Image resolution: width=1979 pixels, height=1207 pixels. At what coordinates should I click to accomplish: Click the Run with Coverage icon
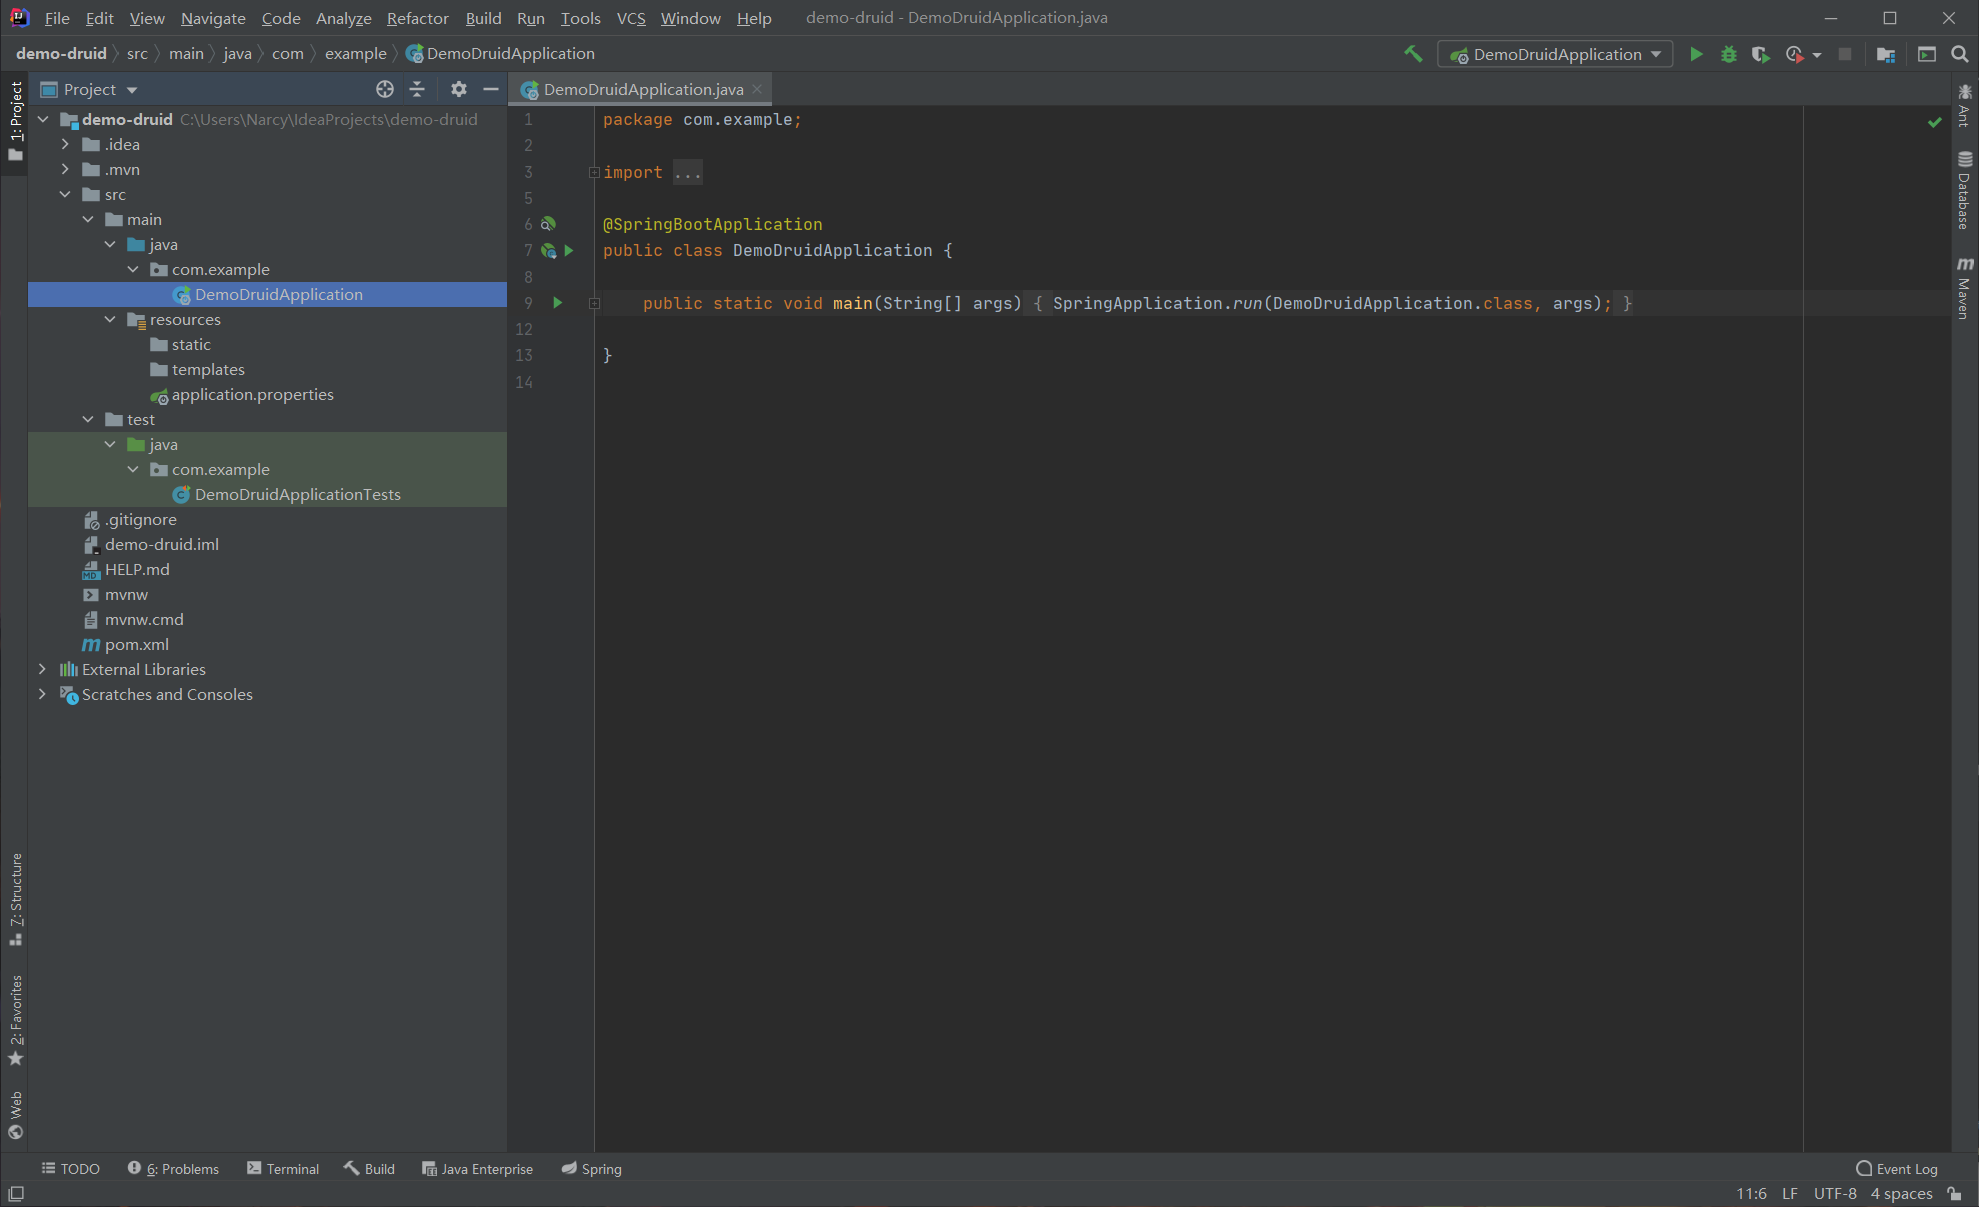coord(1760,54)
